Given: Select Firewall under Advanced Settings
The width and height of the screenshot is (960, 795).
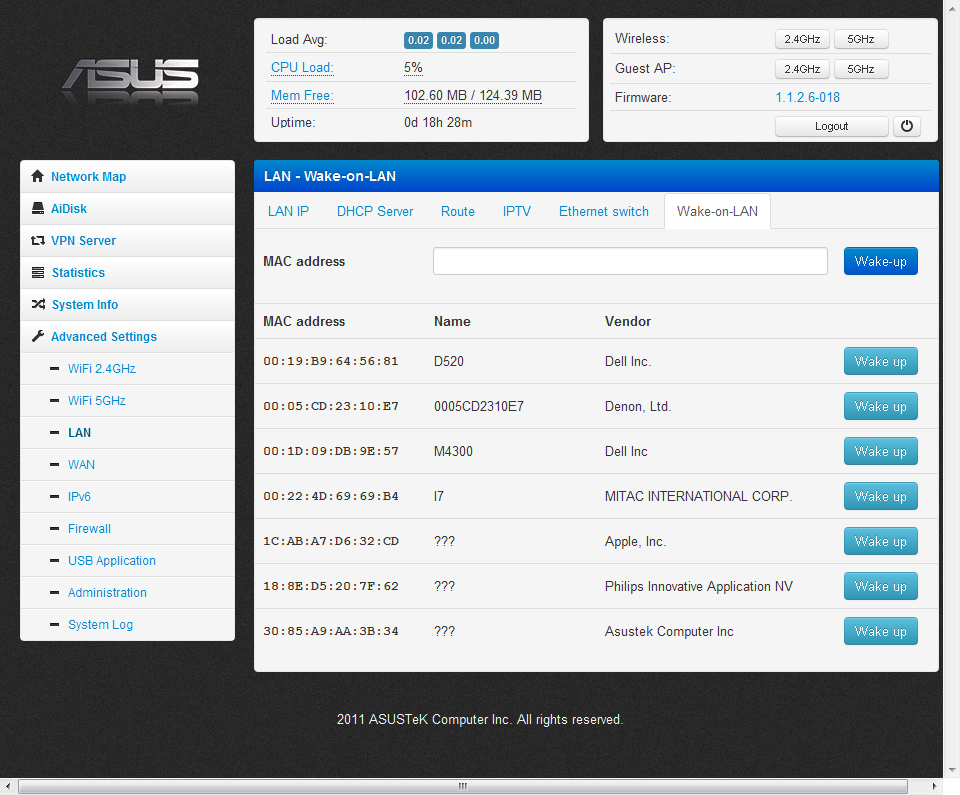Looking at the screenshot, I should coord(89,529).
